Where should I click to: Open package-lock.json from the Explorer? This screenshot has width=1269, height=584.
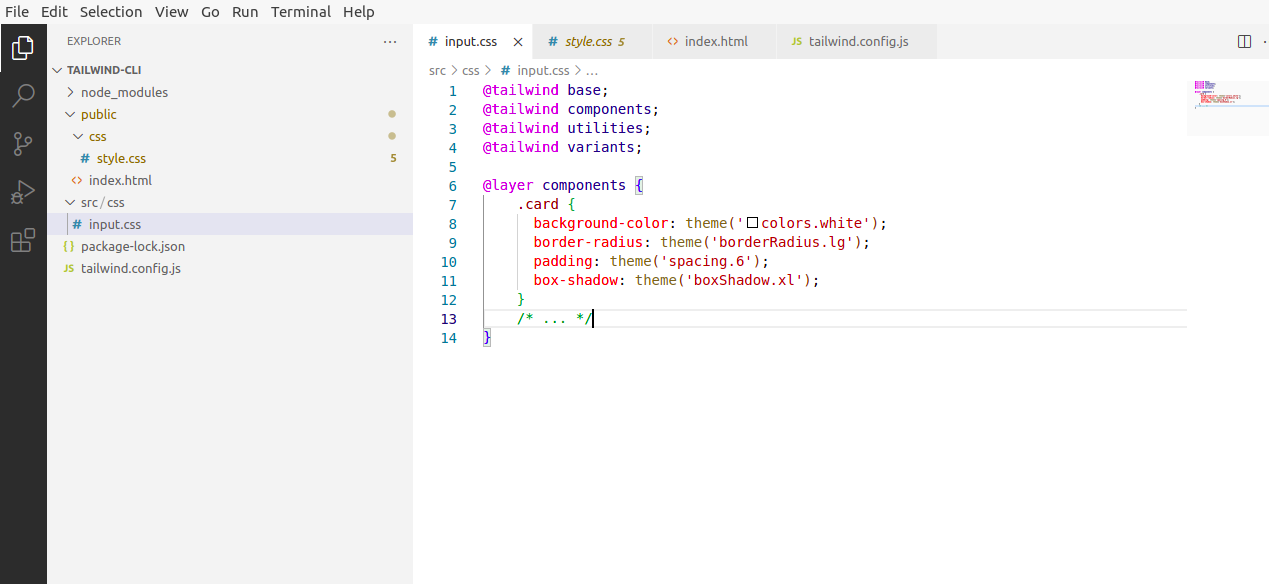132,246
